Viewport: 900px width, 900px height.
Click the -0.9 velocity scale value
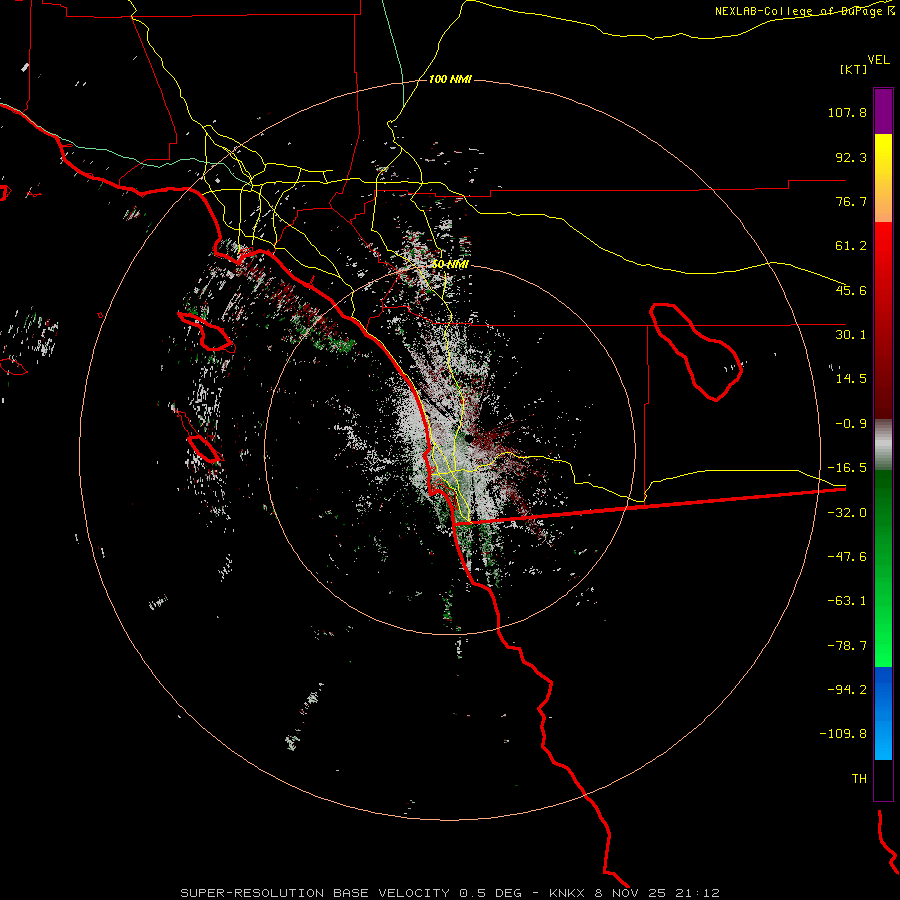pos(851,424)
